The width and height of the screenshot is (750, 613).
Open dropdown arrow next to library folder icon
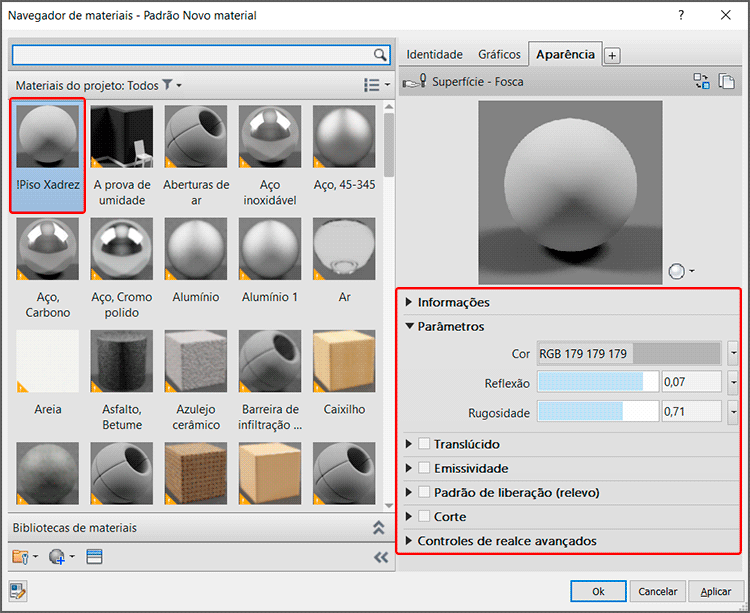pyautogui.click(x=35, y=556)
